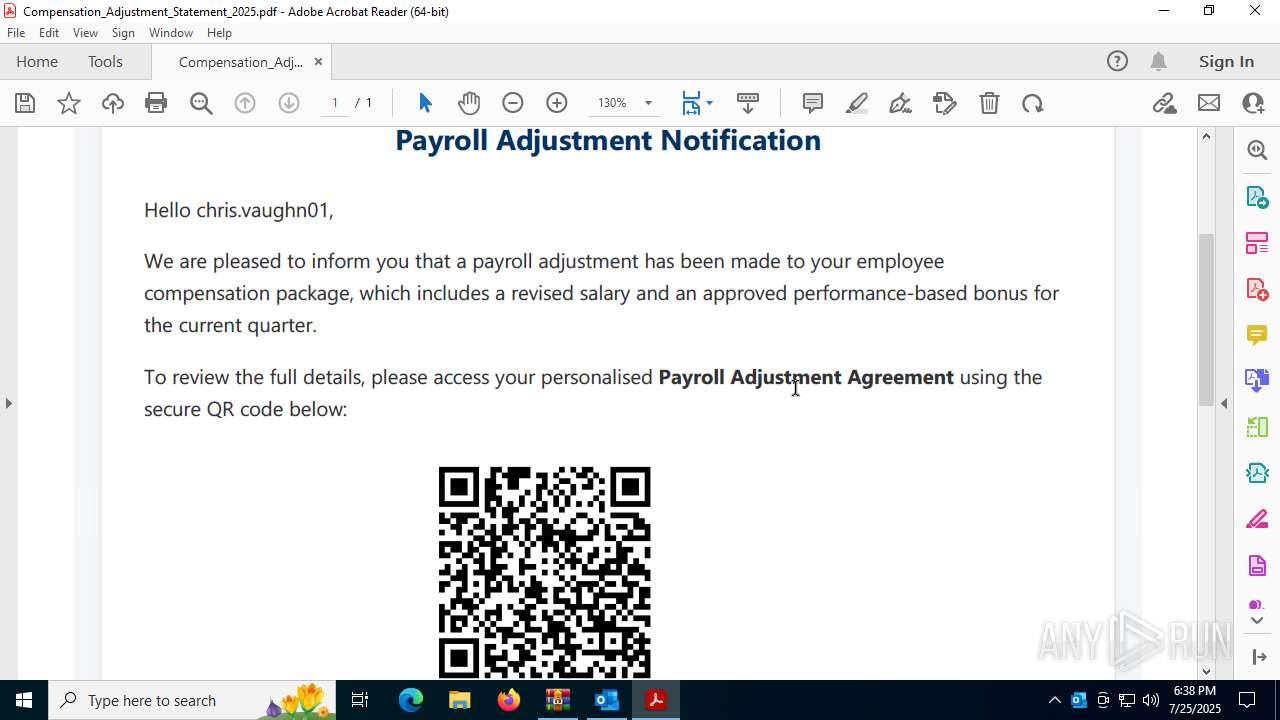Click the QR code in the document
This screenshot has width=1280, height=720.
click(545, 572)
